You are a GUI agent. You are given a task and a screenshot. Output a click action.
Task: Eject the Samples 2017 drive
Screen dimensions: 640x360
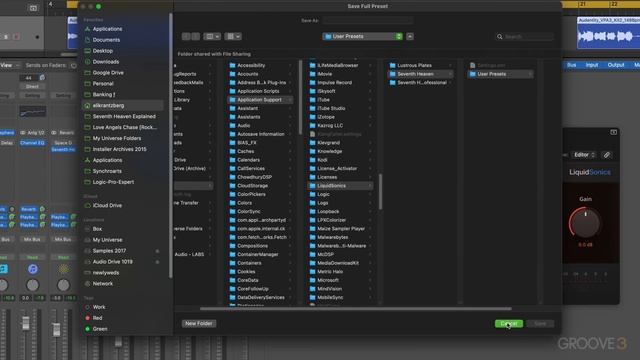[x=157, y=251]
